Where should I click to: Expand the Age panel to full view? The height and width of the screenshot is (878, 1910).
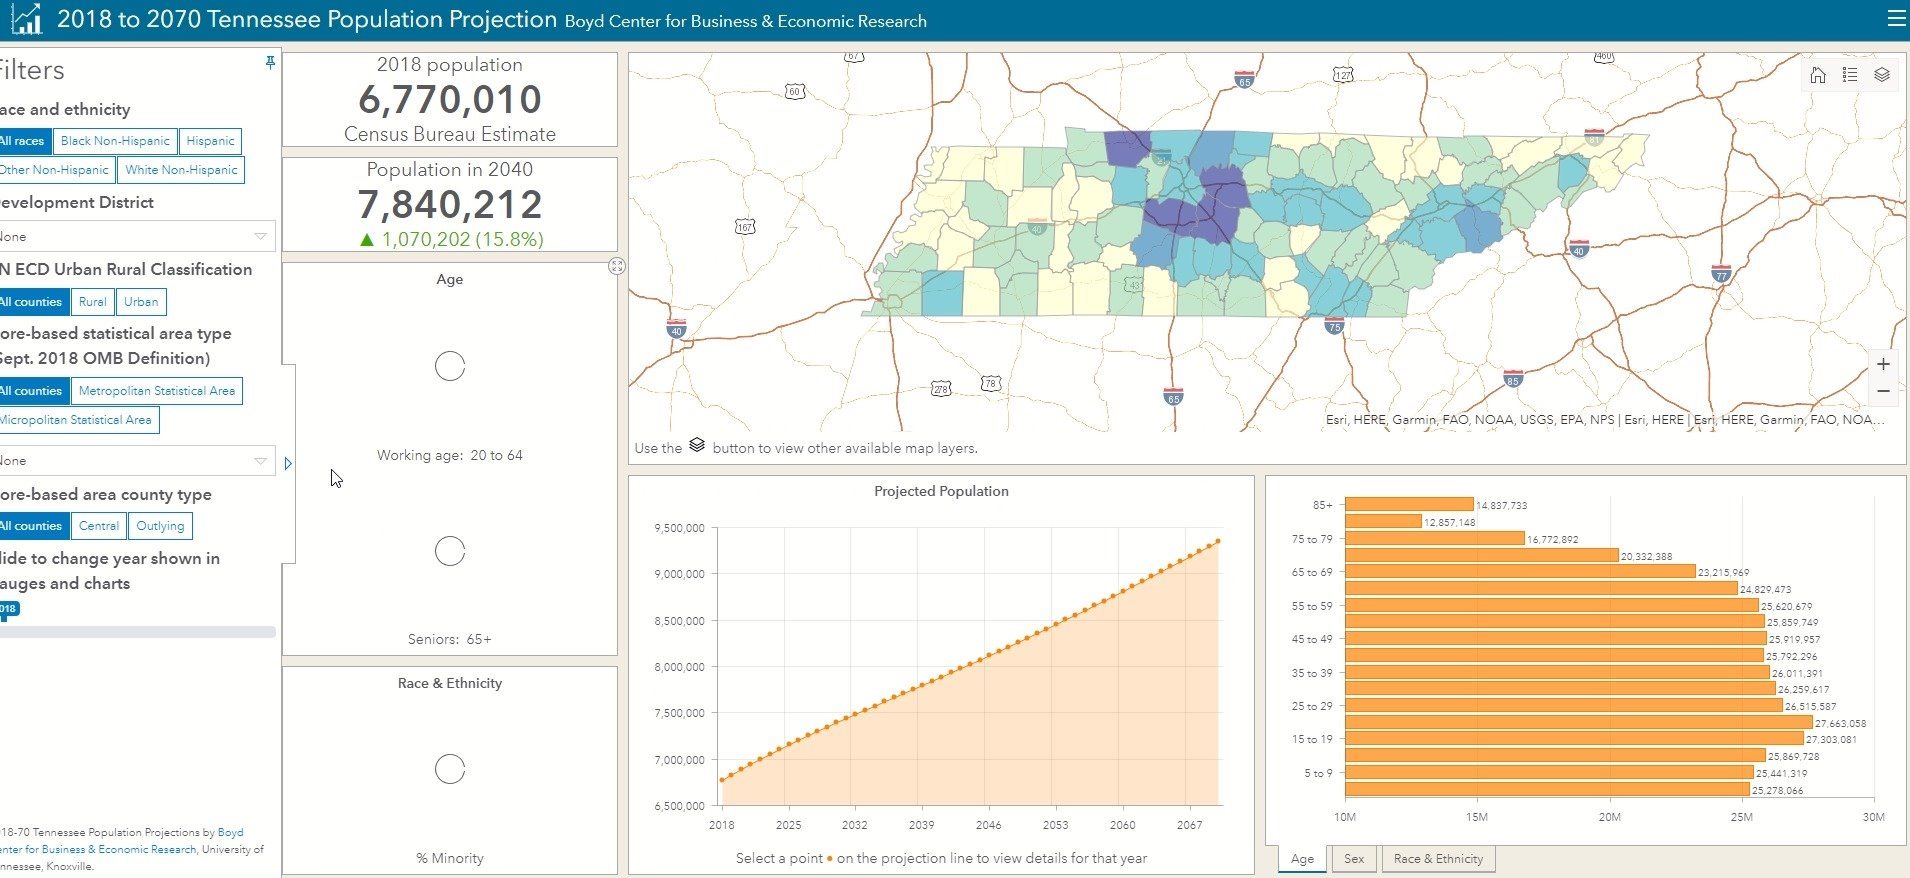pos(617,266)
